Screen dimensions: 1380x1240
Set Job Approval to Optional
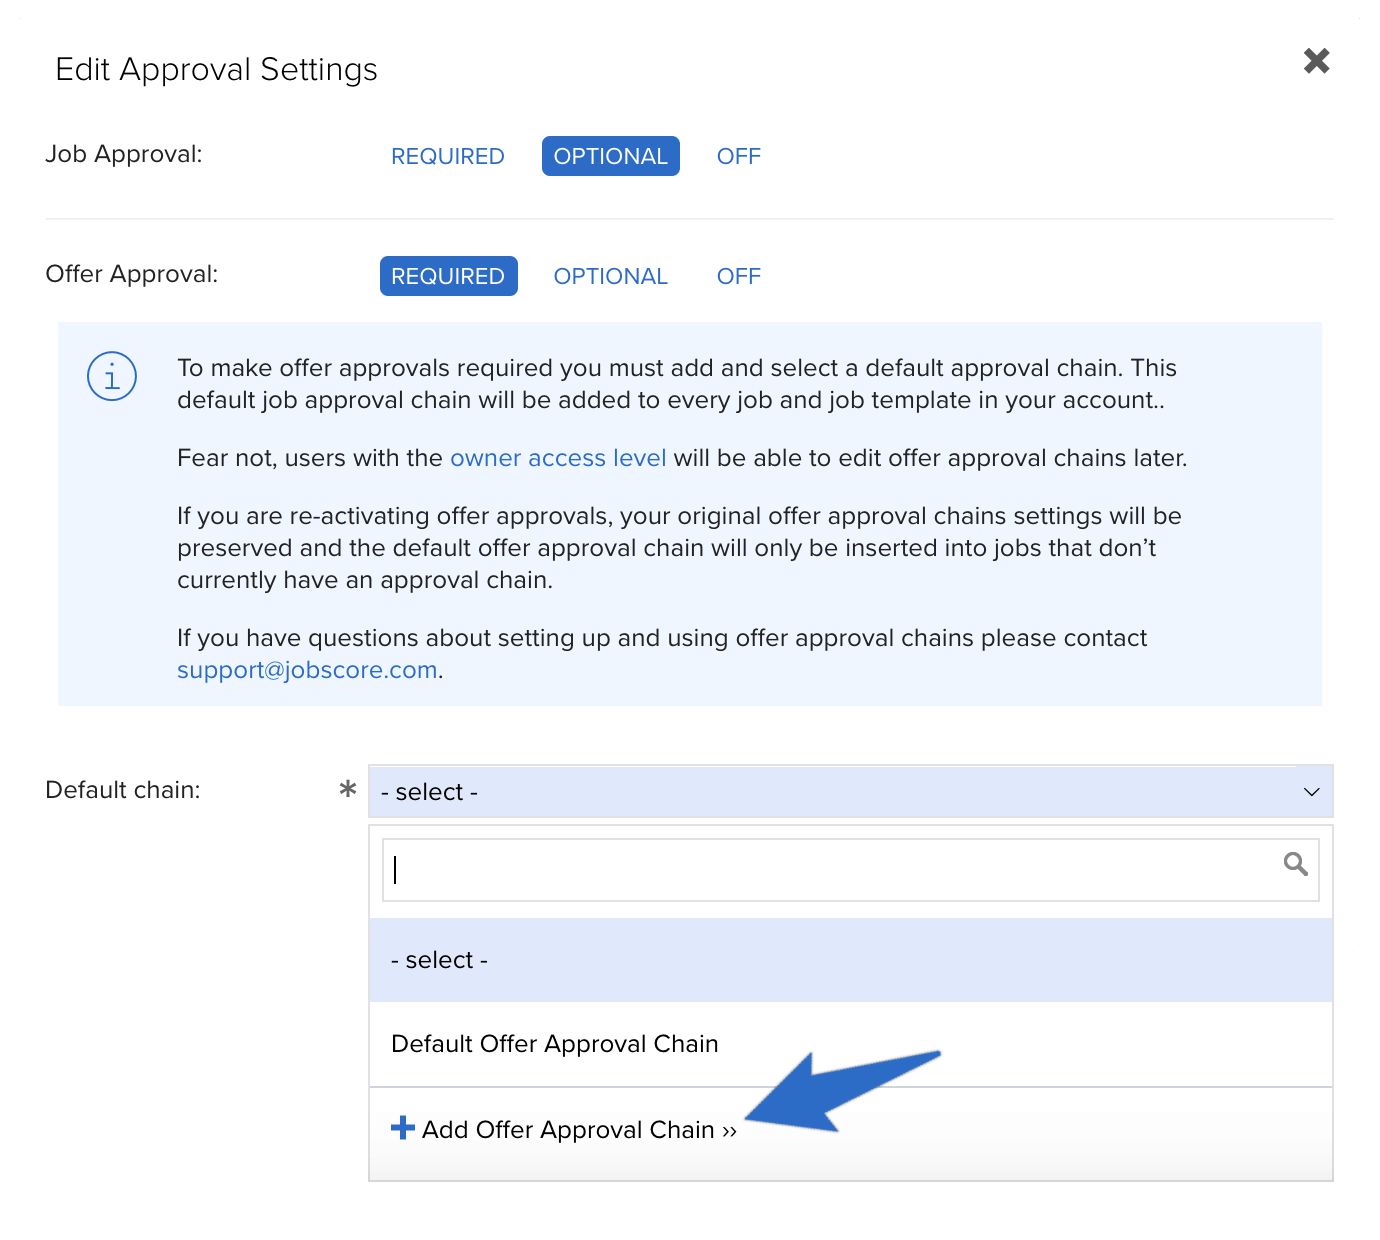point(611,156)
